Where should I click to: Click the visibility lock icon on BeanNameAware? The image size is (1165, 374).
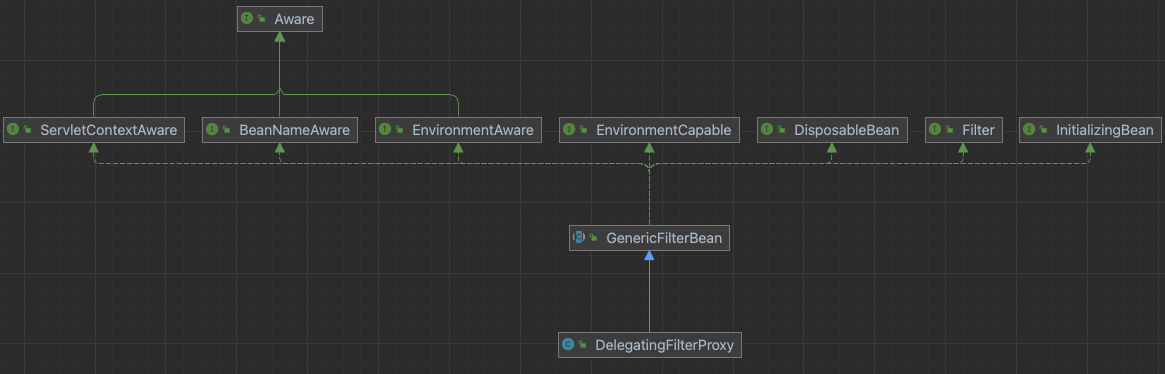click(227, 130)
